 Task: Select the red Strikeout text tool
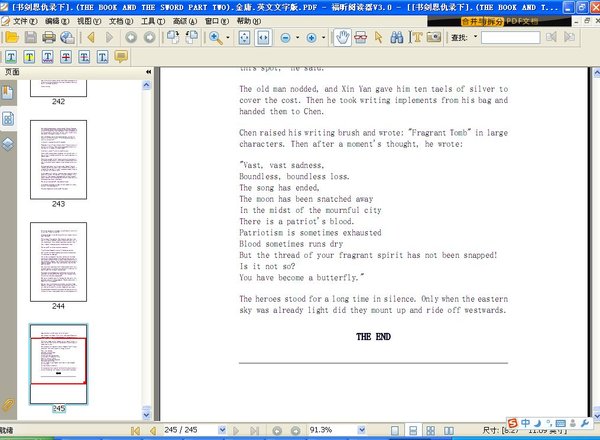tap(66, 57)
